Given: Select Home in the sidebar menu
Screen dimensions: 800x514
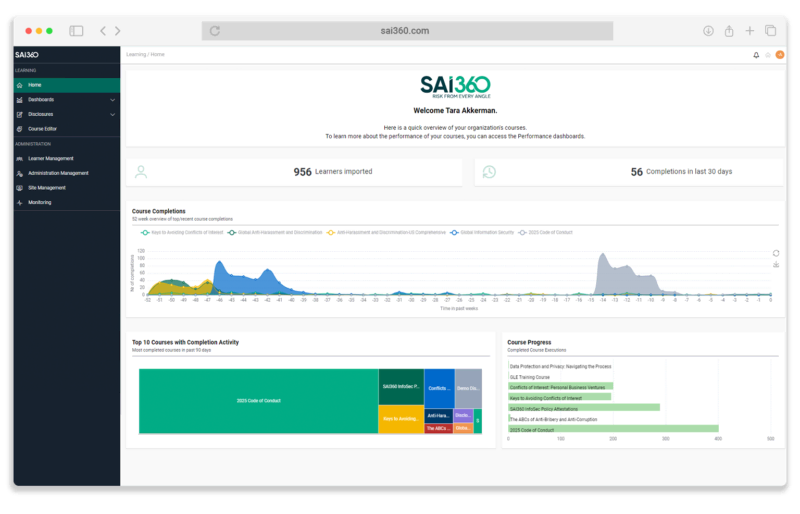Looking at the screenshot, I should point(35,85).
